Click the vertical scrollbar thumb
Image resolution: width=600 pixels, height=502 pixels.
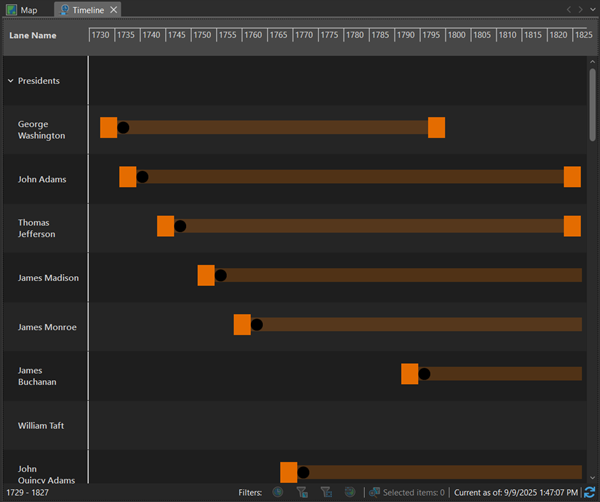[x=592, y=105]
